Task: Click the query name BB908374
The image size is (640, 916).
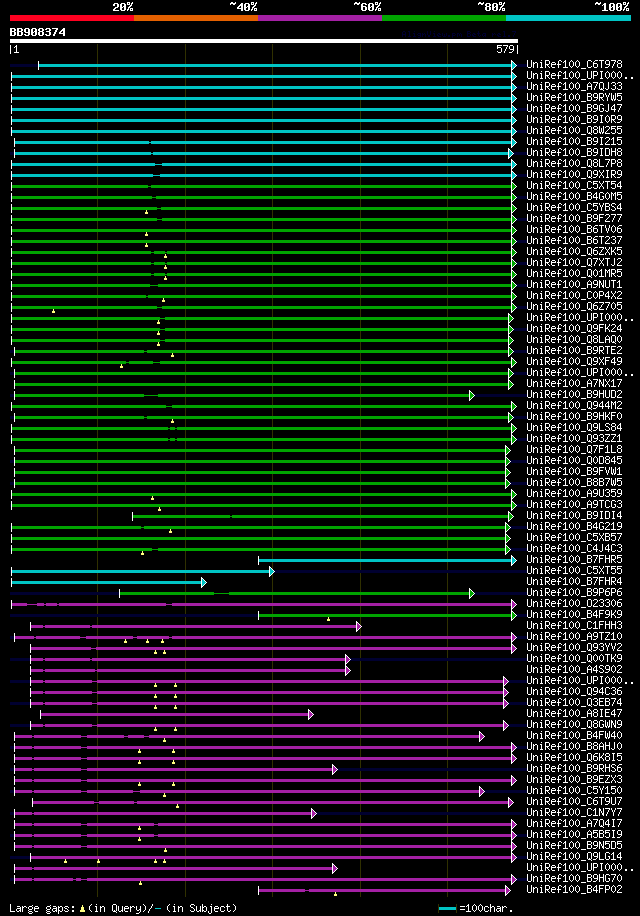Action: pyautogui.click(x=37, y=32)
